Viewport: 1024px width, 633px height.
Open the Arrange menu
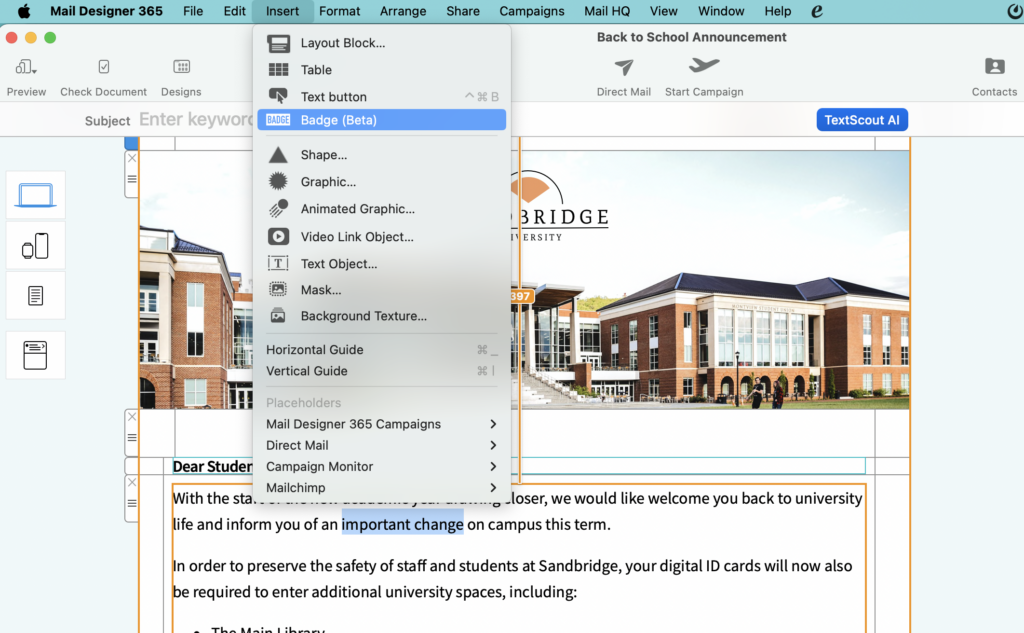[x=403, y=11]
